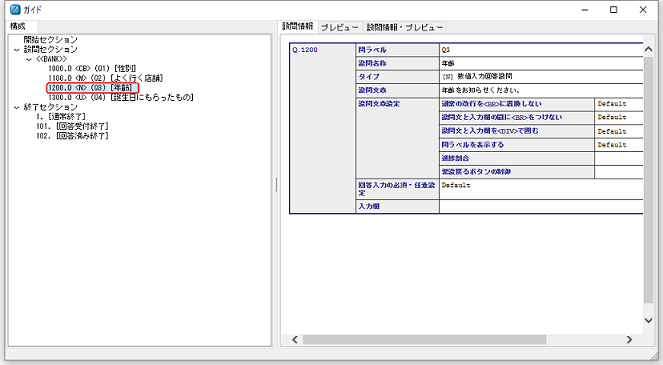Screen dimensions: 663x365
Task: Click the [N] 数値入力回答設問 value
Action: [x=477, y=77]
